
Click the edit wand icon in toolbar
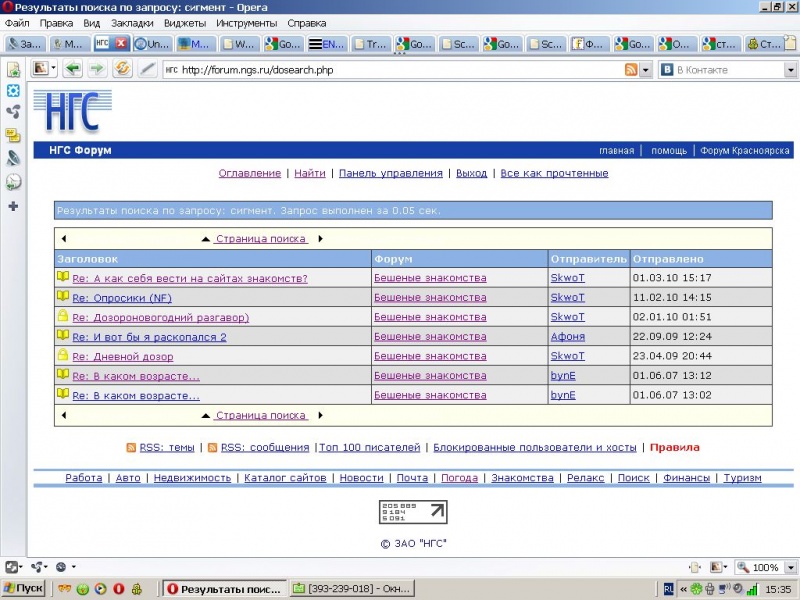(148, 69)
